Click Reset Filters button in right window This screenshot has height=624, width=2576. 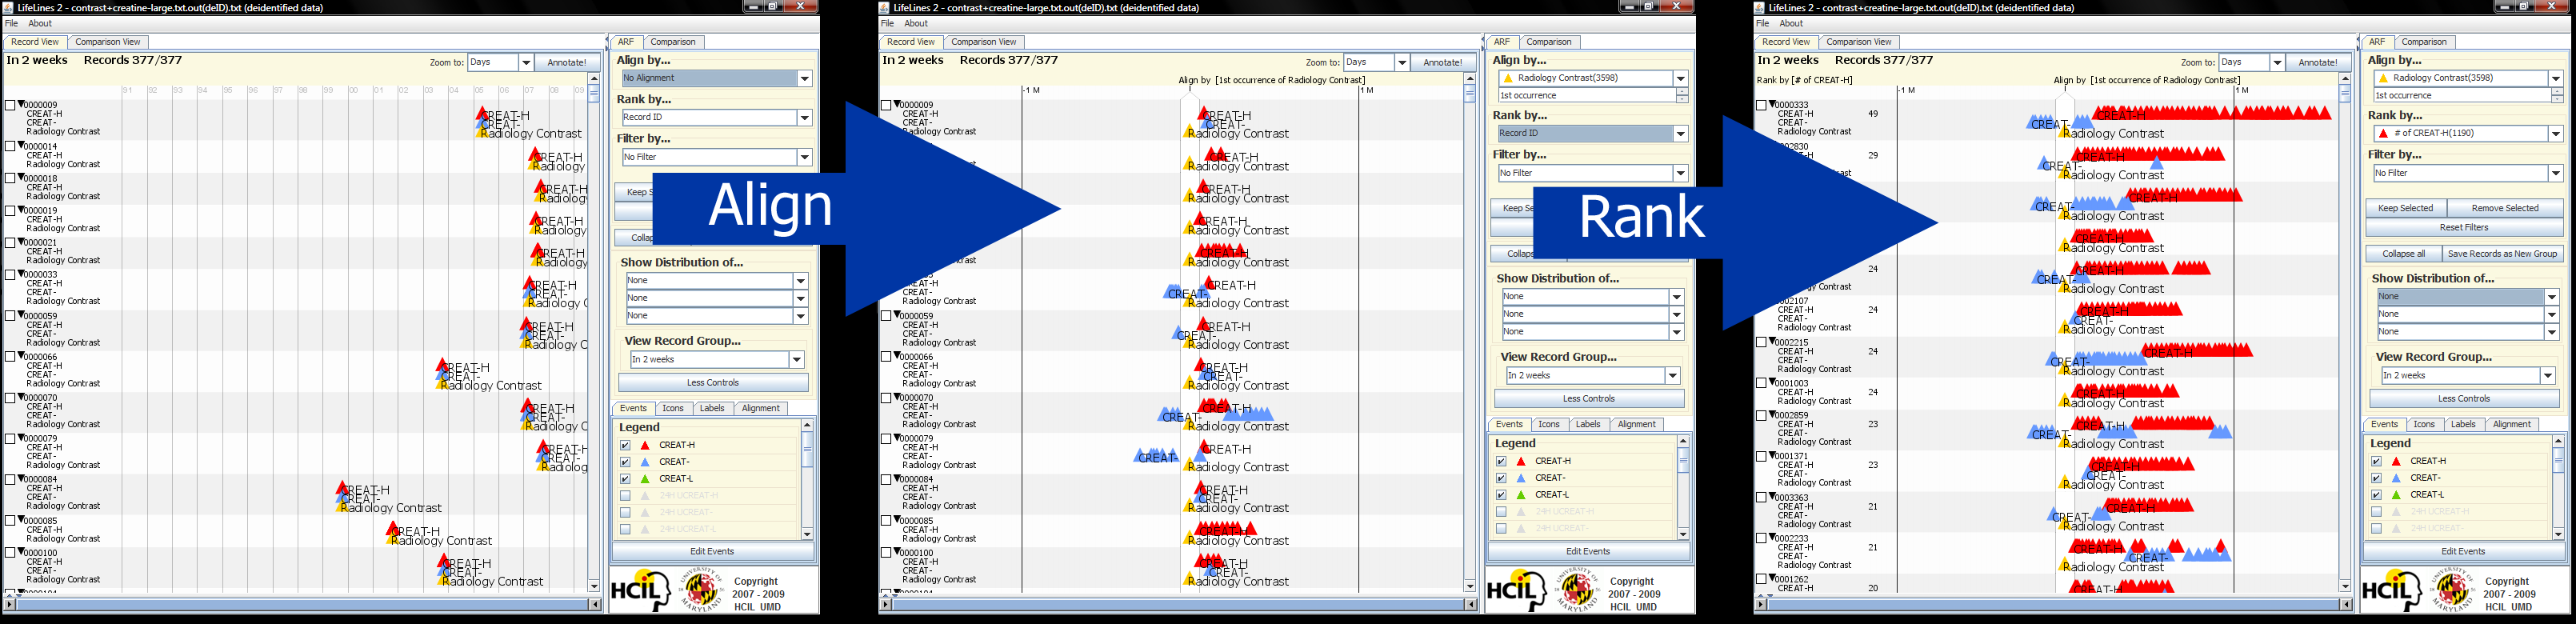(x=2464, y=227)
